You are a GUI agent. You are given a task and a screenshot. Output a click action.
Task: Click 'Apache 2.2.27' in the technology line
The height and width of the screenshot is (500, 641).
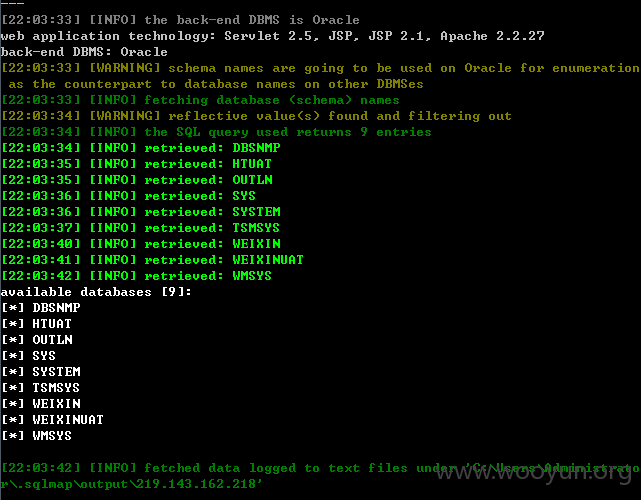(x=492, y=36)
